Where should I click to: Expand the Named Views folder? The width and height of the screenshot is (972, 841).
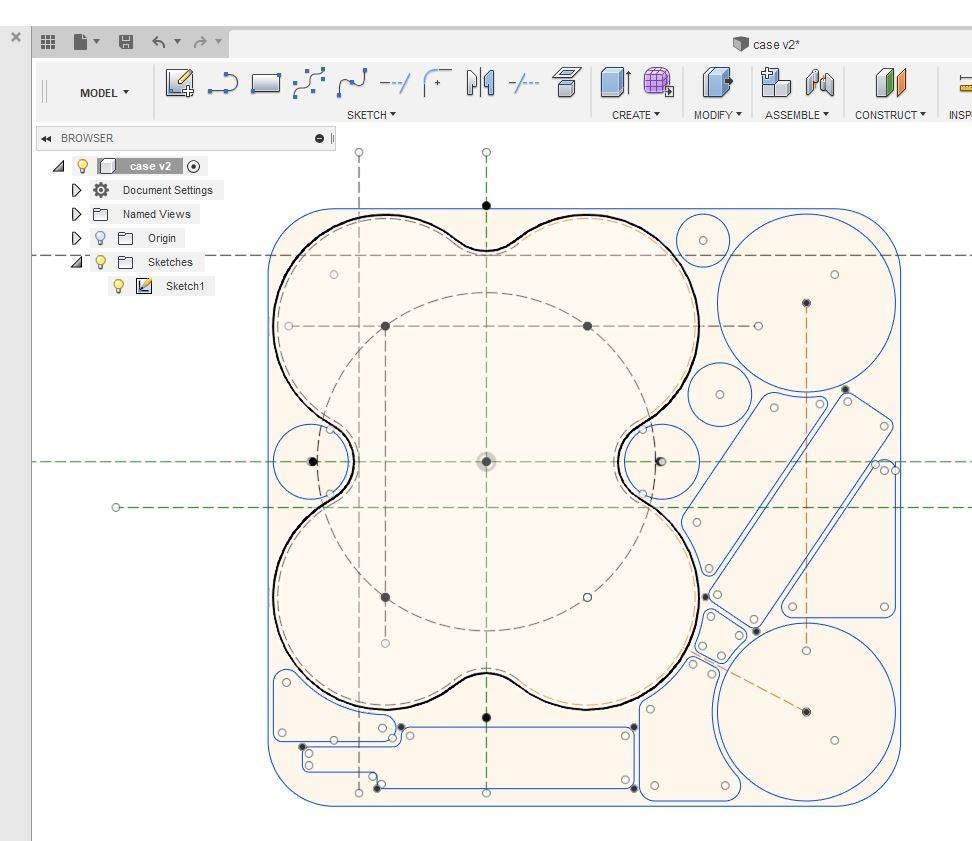coord(77,214)
